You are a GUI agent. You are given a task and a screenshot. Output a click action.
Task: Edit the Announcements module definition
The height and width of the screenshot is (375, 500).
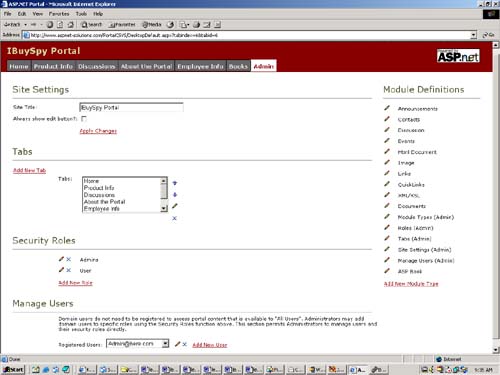pos(387,108)
